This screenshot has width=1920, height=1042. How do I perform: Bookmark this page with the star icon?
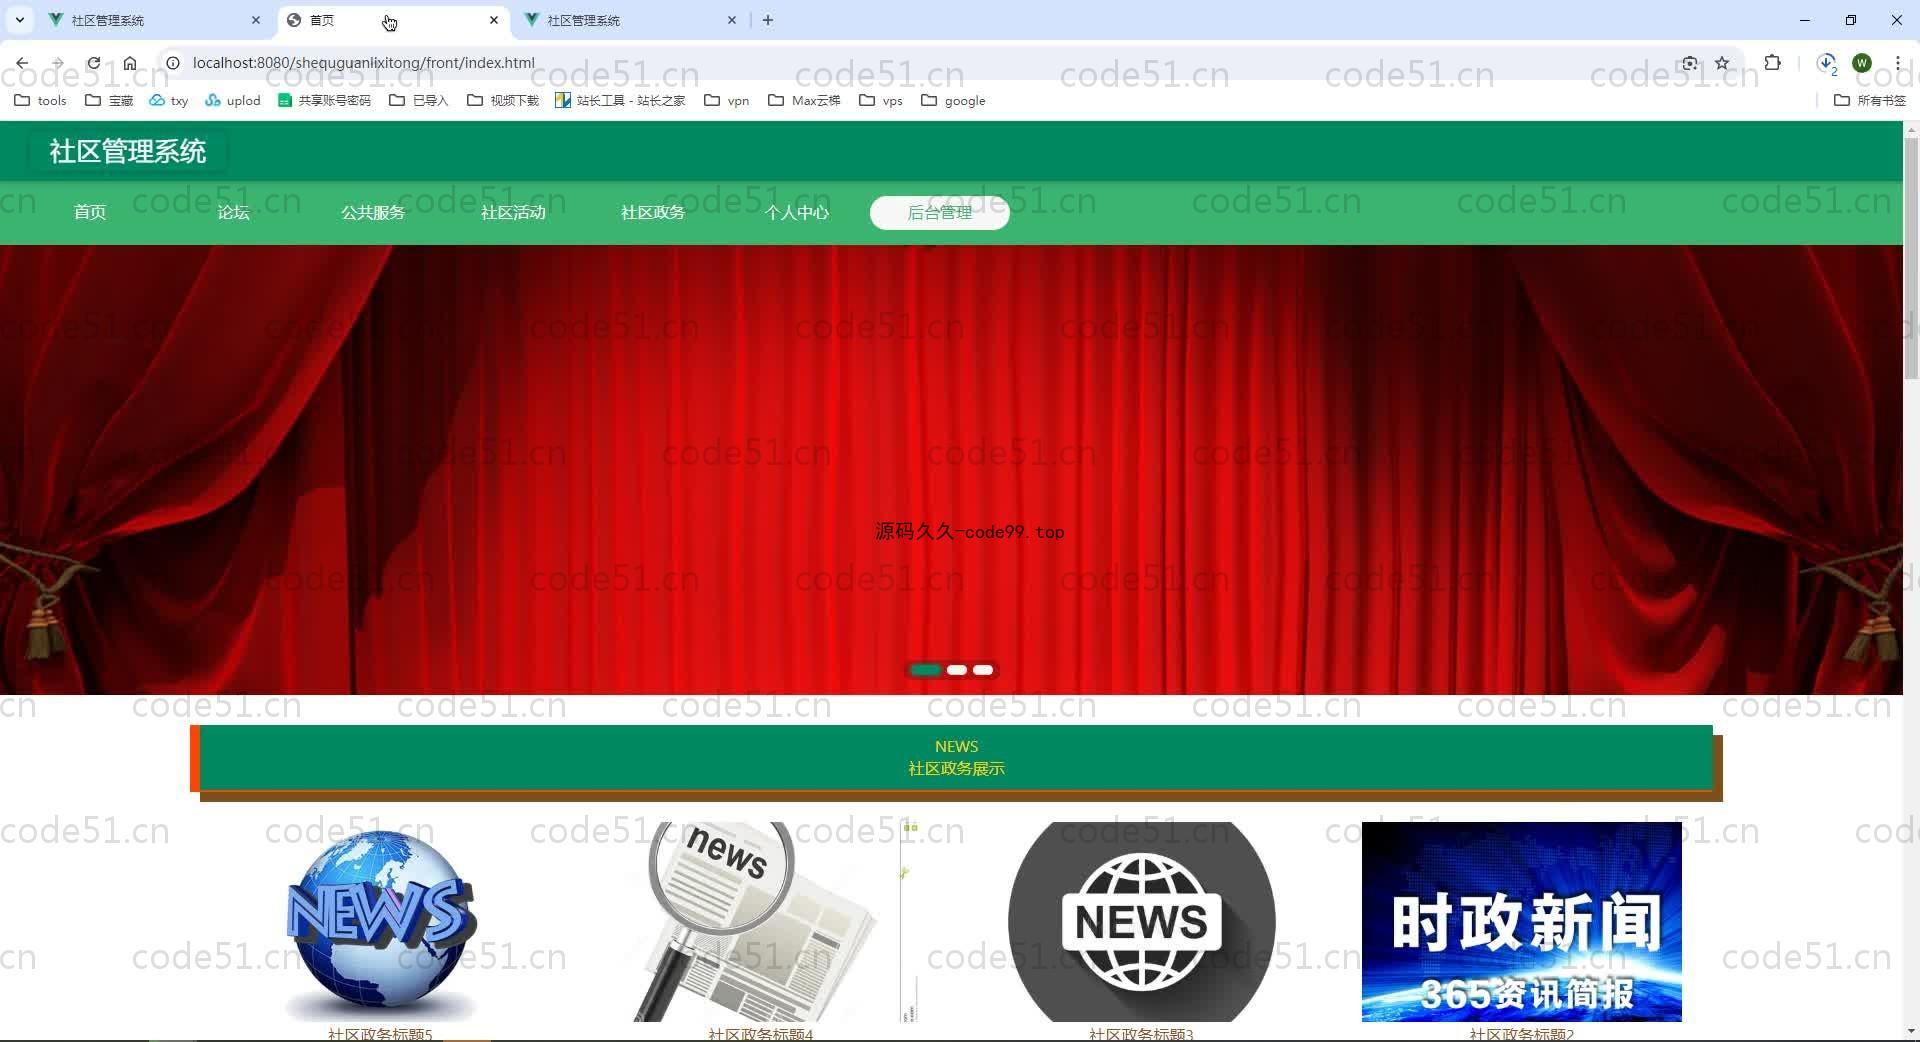pyautogui.click(x=1722, y=63)
